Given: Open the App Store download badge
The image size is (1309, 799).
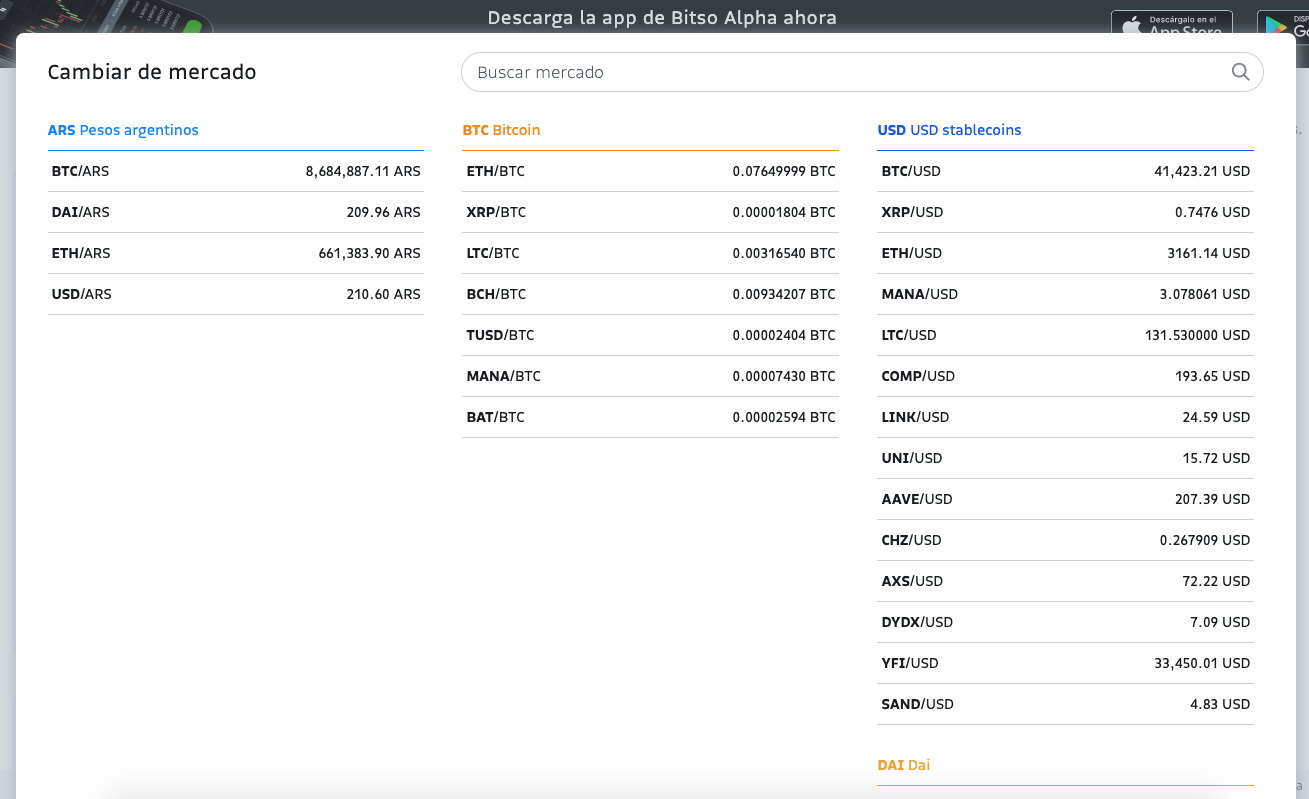Looking at the screenshot, I should [1172, 22].
